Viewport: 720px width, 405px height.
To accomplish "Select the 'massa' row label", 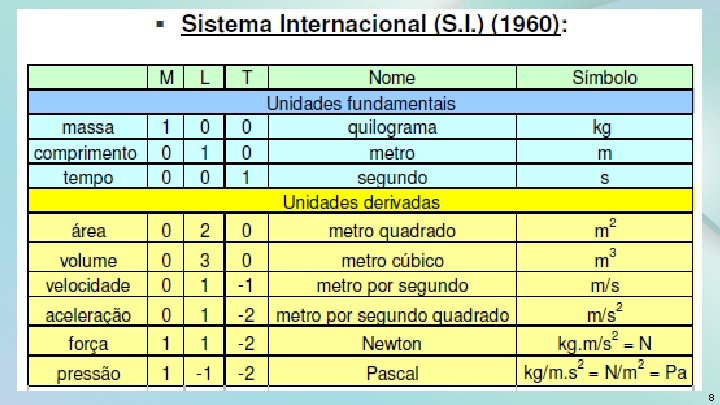I will click(88, 127).
